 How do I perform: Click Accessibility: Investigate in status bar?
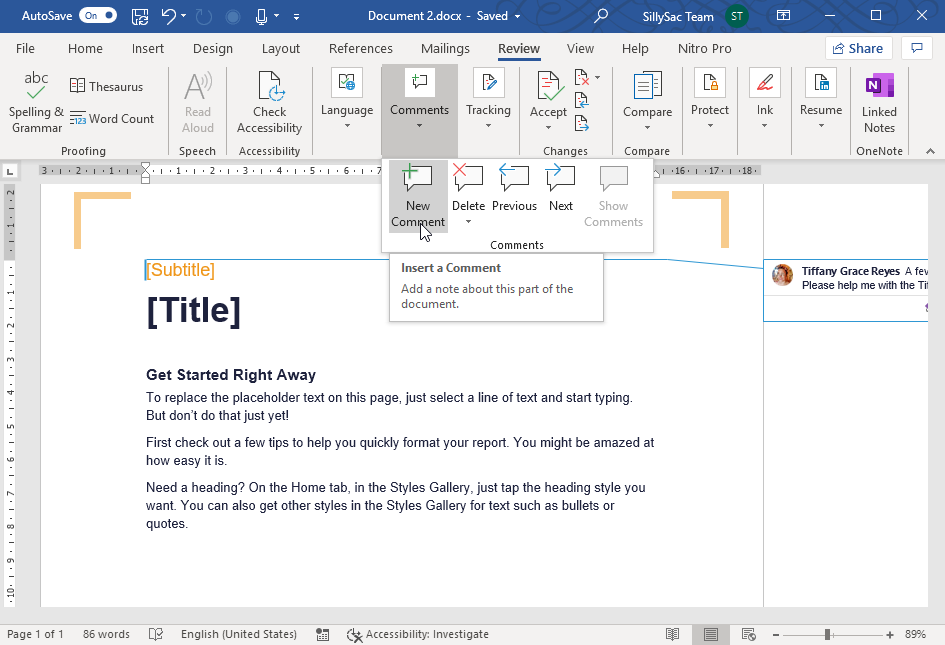pos(417,634)
